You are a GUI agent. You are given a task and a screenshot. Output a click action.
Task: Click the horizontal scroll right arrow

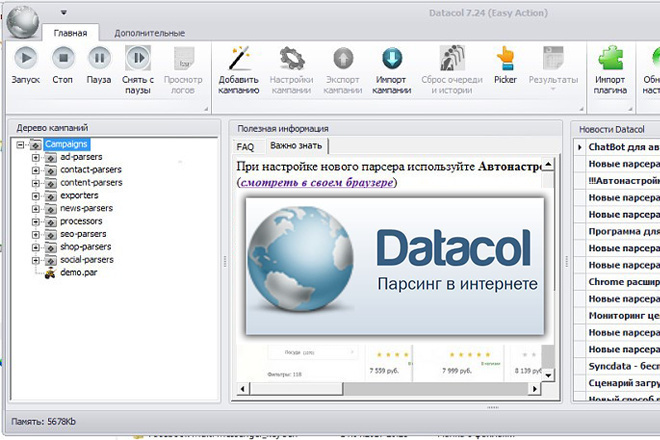534,389
